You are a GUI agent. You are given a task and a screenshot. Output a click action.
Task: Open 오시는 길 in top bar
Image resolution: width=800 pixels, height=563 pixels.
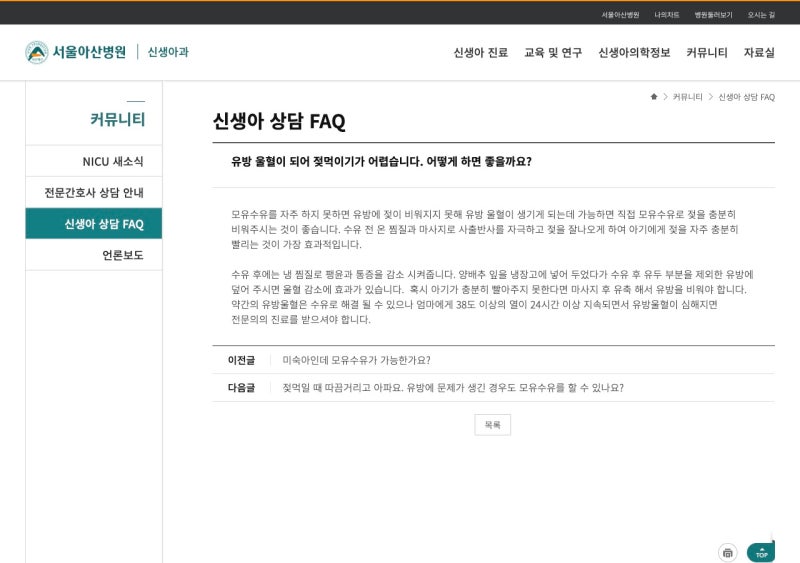click(x=761, y=15)
